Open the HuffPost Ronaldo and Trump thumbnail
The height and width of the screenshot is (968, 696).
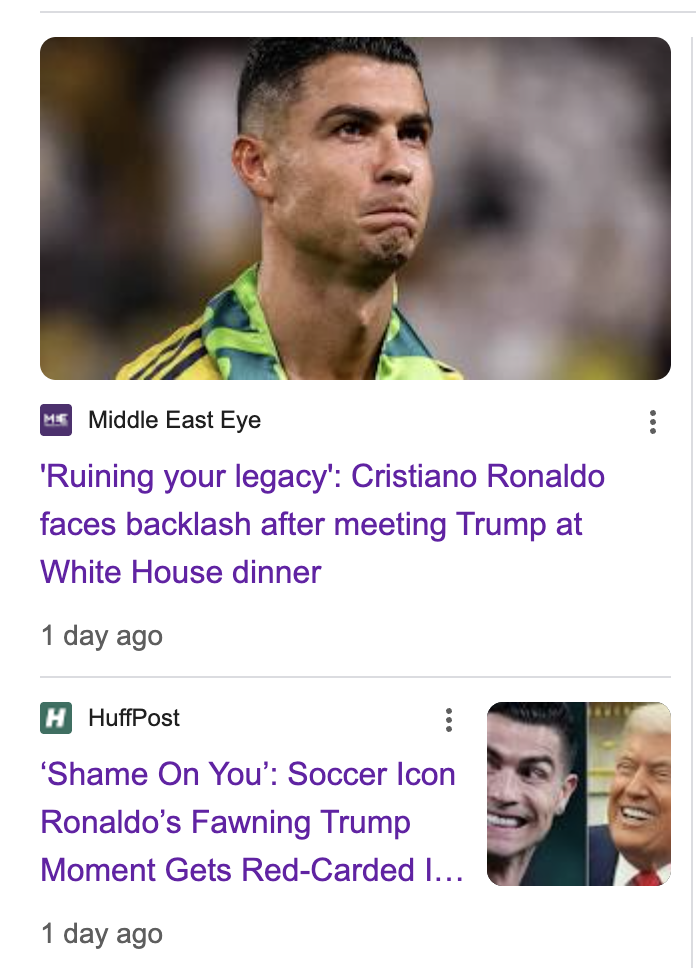(x=578, y=793)
